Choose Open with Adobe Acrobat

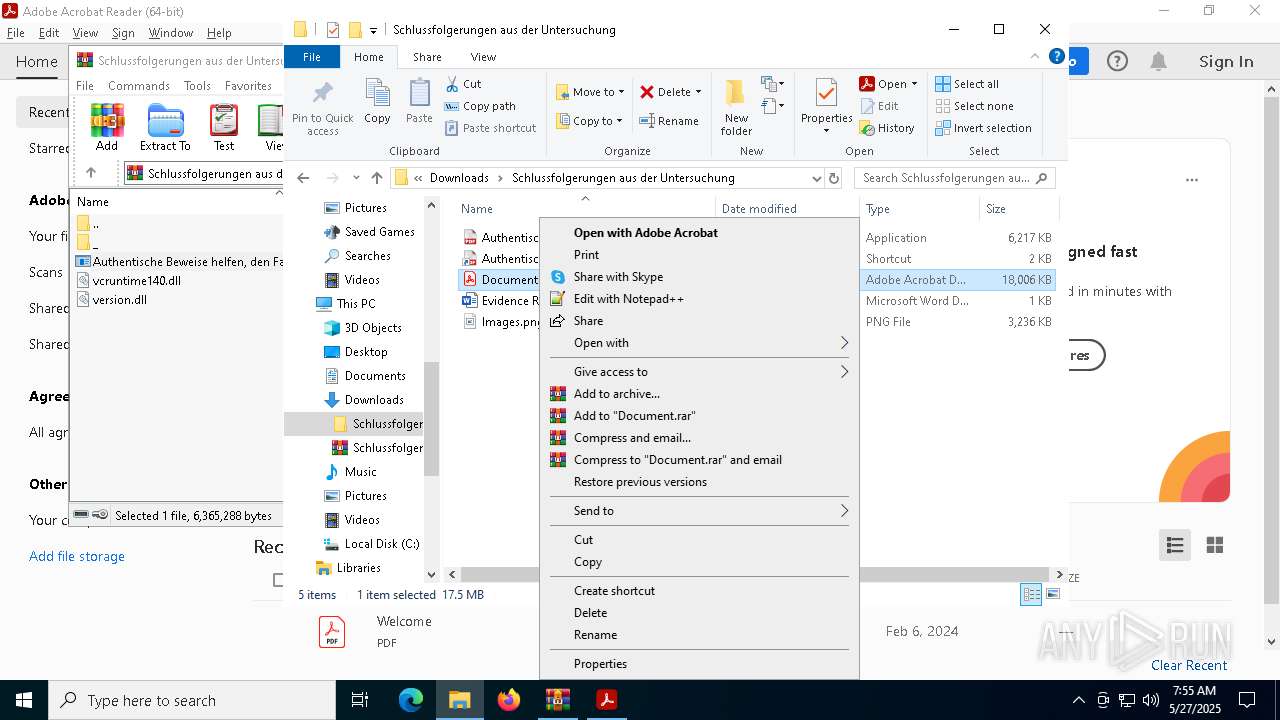(x=698, y=233)
